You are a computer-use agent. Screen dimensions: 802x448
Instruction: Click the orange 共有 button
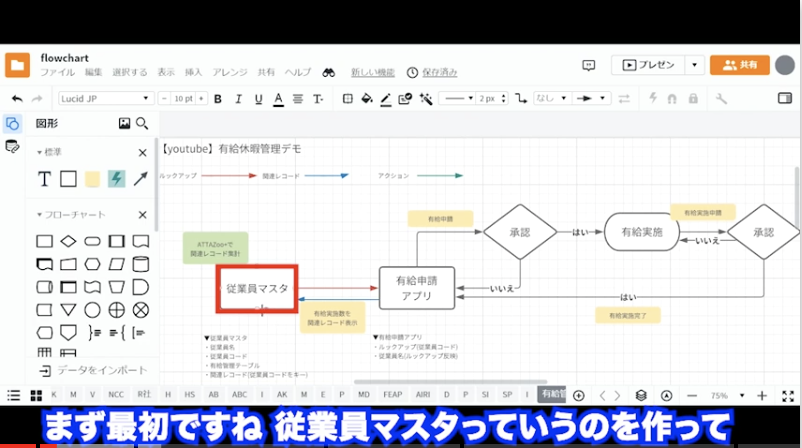(739, 65)
